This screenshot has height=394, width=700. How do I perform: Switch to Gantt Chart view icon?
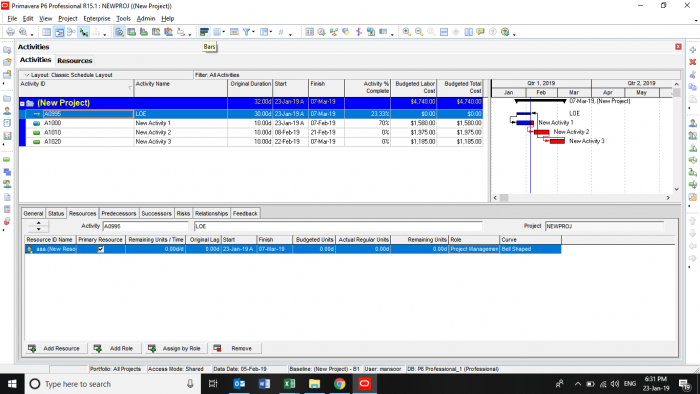[x=59, y=32]
